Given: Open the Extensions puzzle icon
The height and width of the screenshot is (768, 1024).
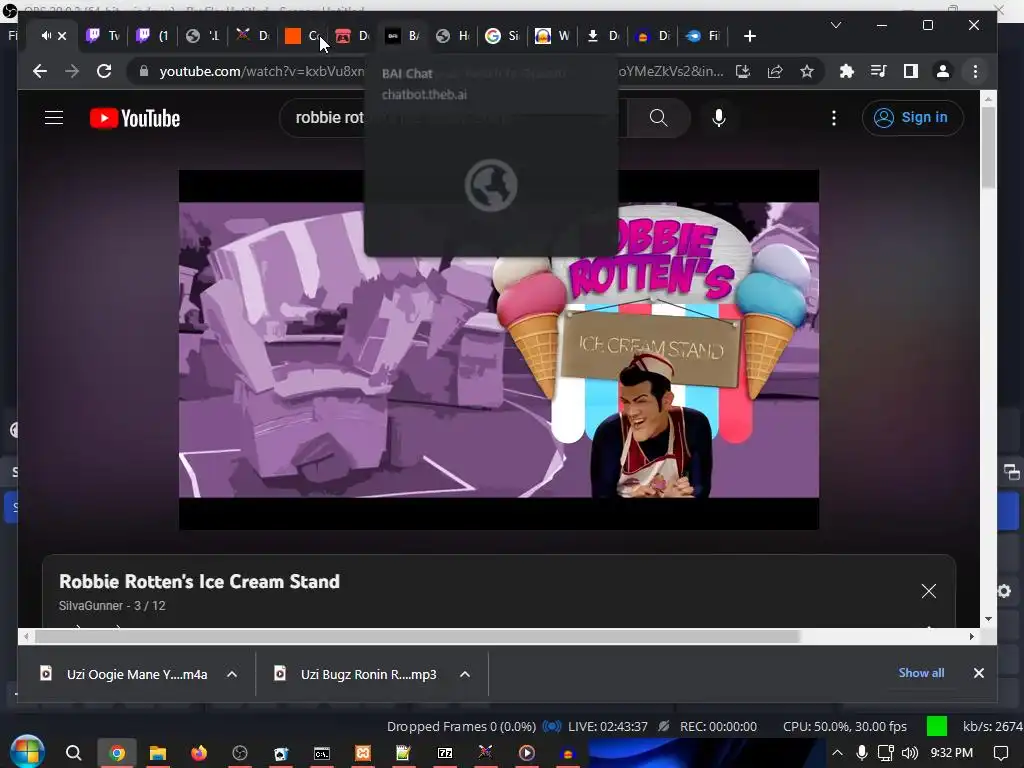Looking at the screenshot, I should click(x=846, y=71).
